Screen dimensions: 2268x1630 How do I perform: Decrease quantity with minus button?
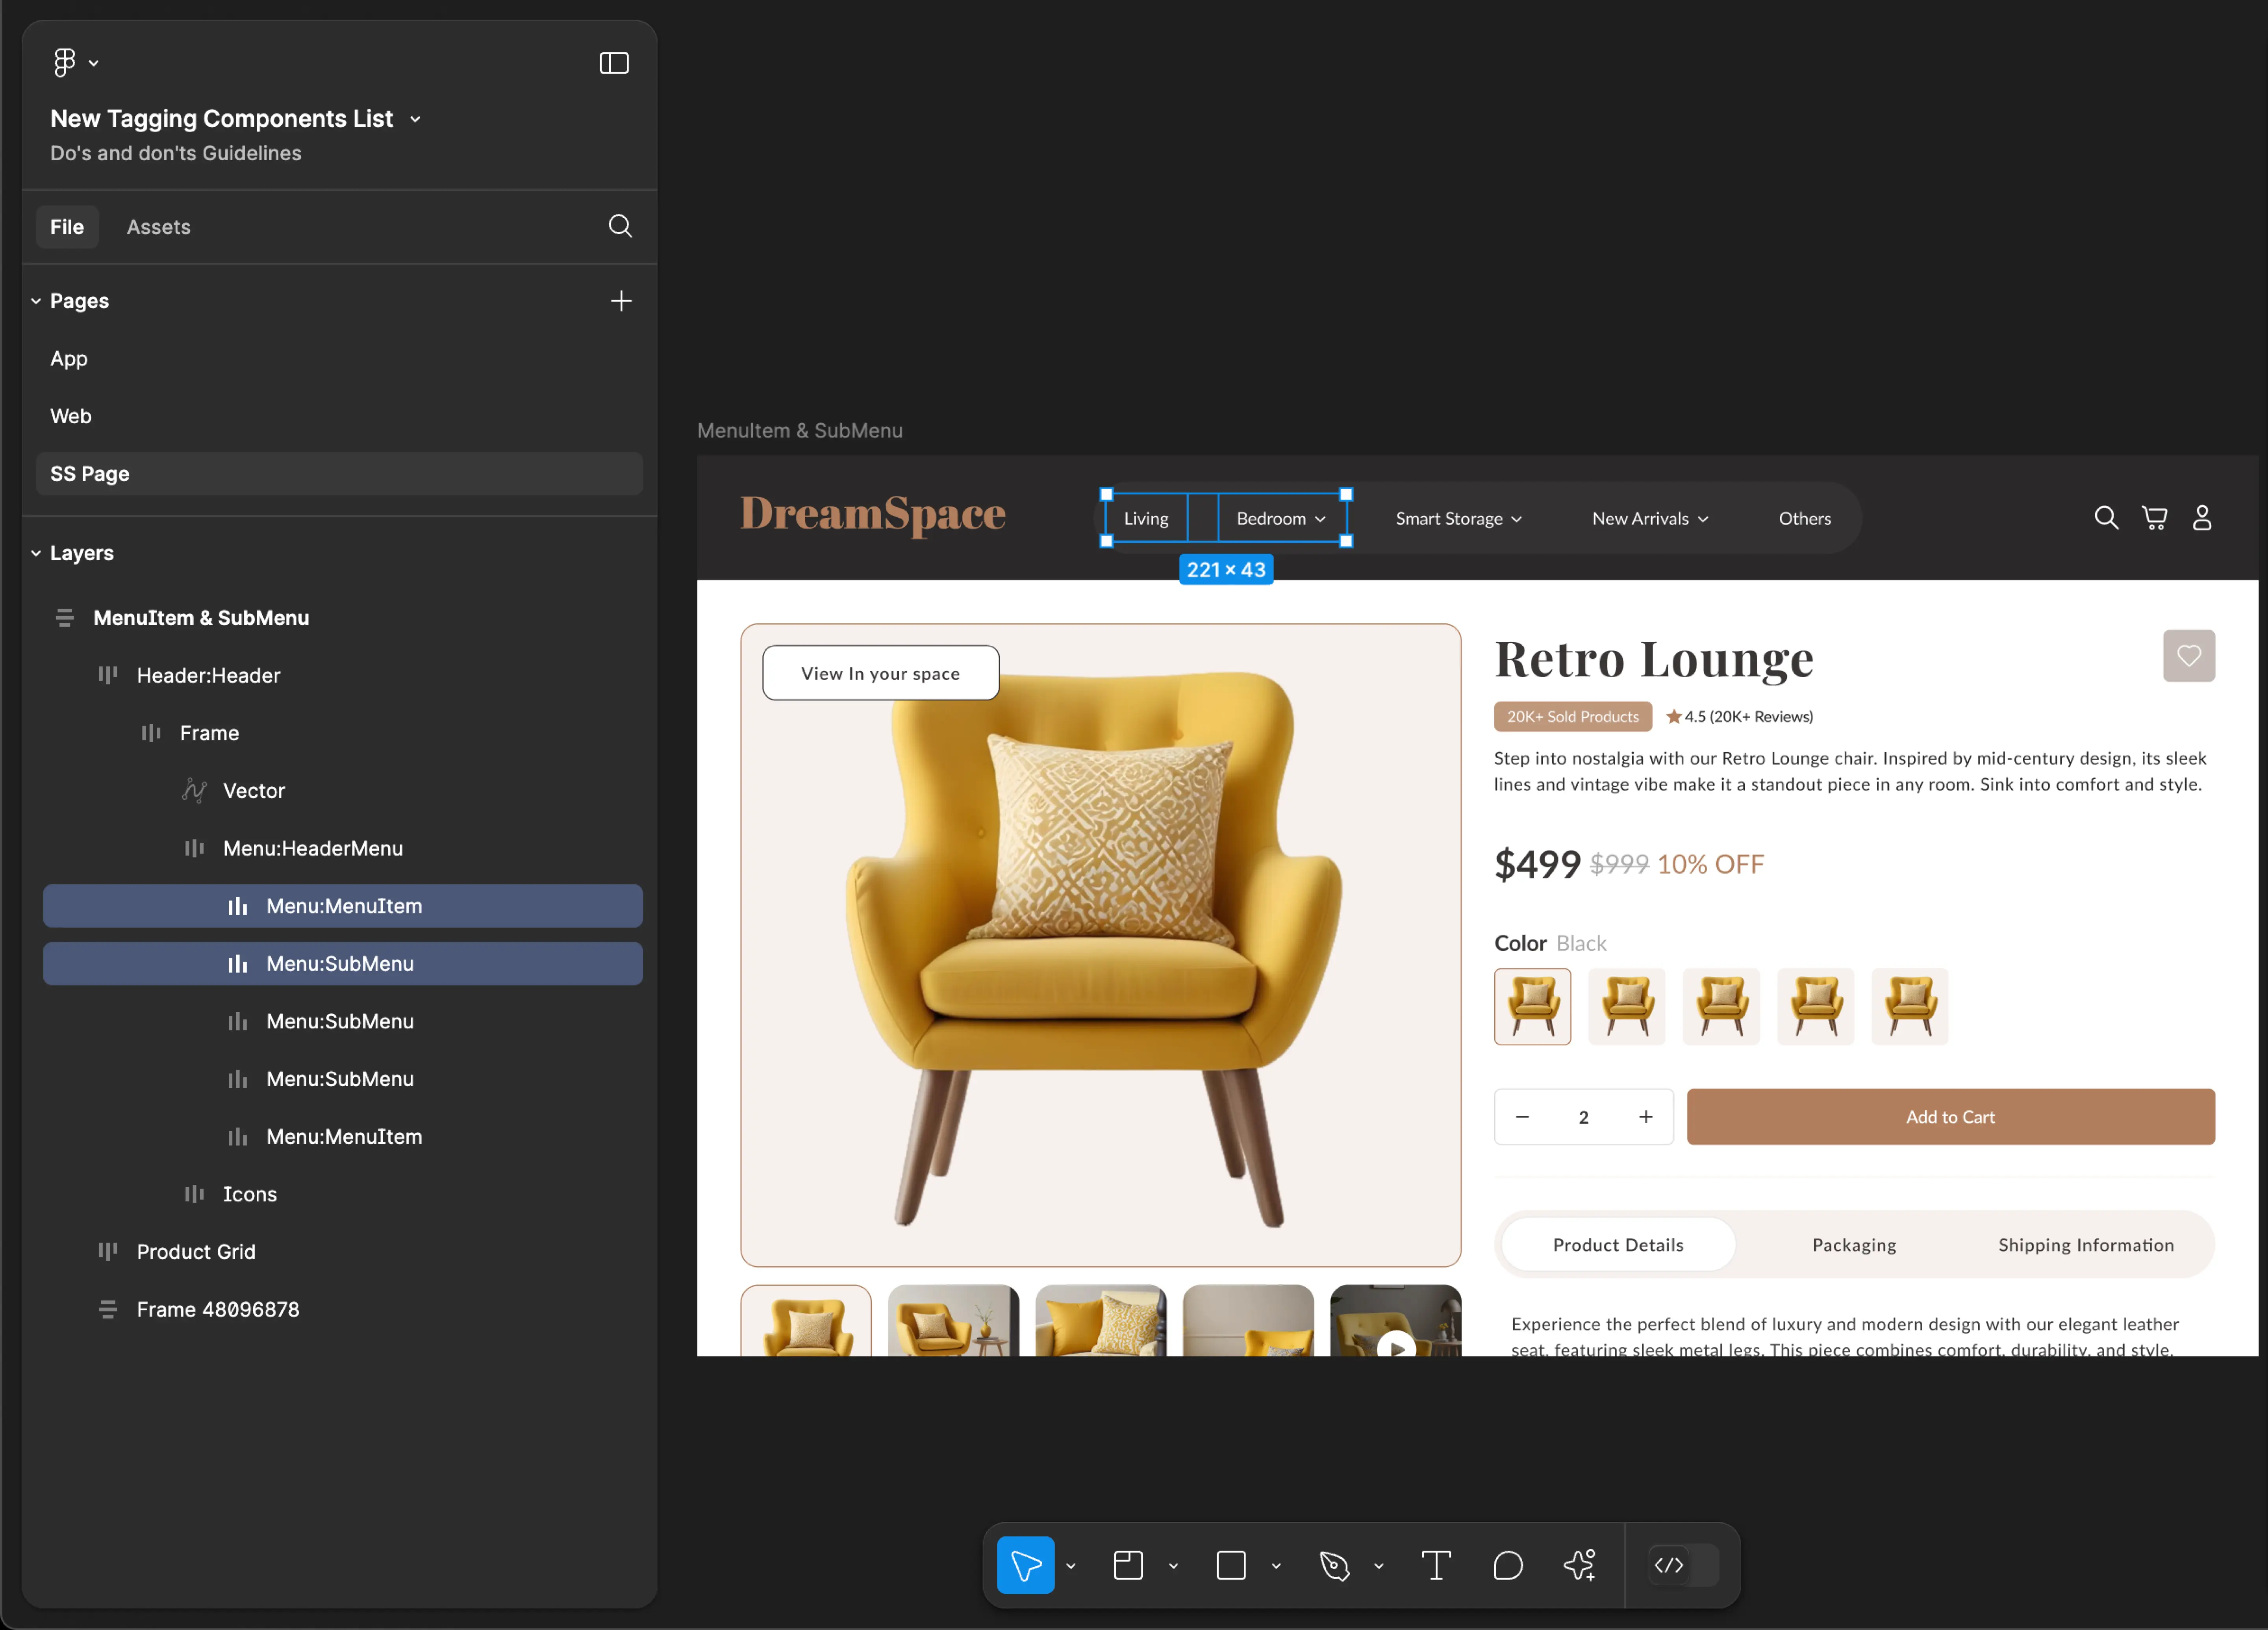1522,1116
